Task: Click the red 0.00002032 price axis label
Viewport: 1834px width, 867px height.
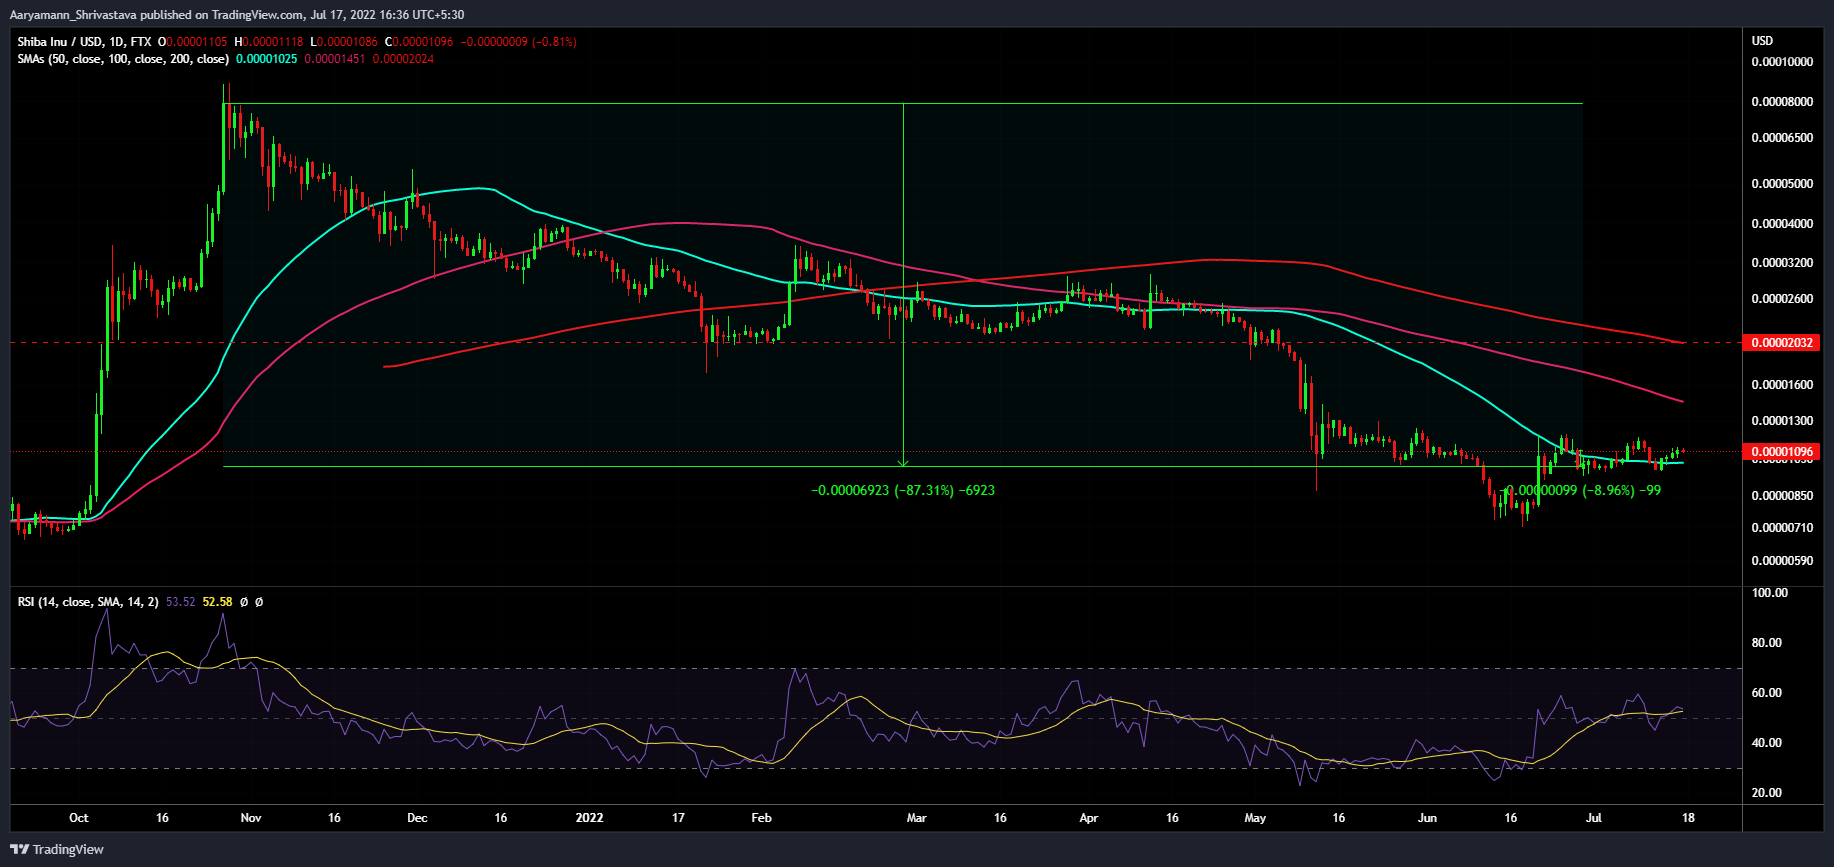Action: [1780, 343]
